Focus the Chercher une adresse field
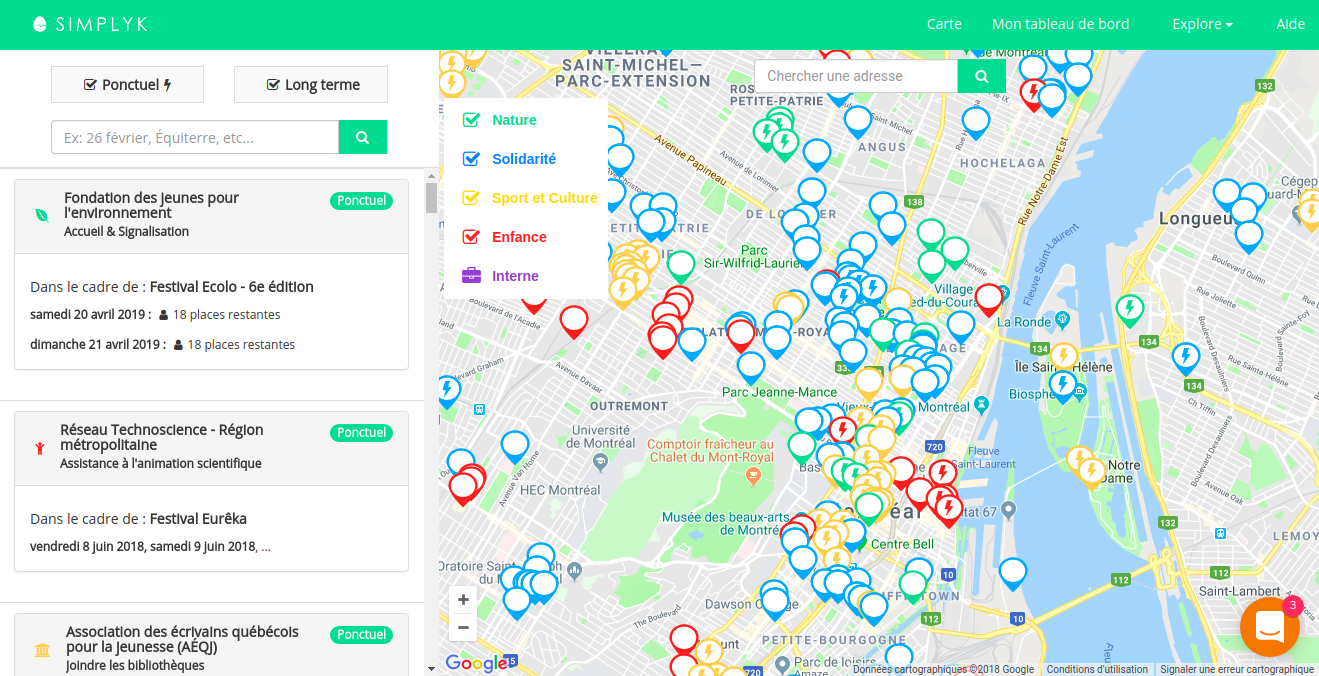The image size is (1319, 676). click(x=856, y=76)
